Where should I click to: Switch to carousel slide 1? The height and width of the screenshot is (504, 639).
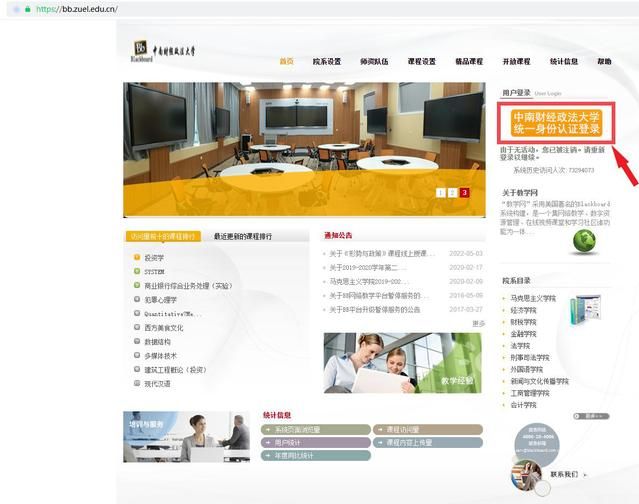pyautogui.click(x=439, y=192)
